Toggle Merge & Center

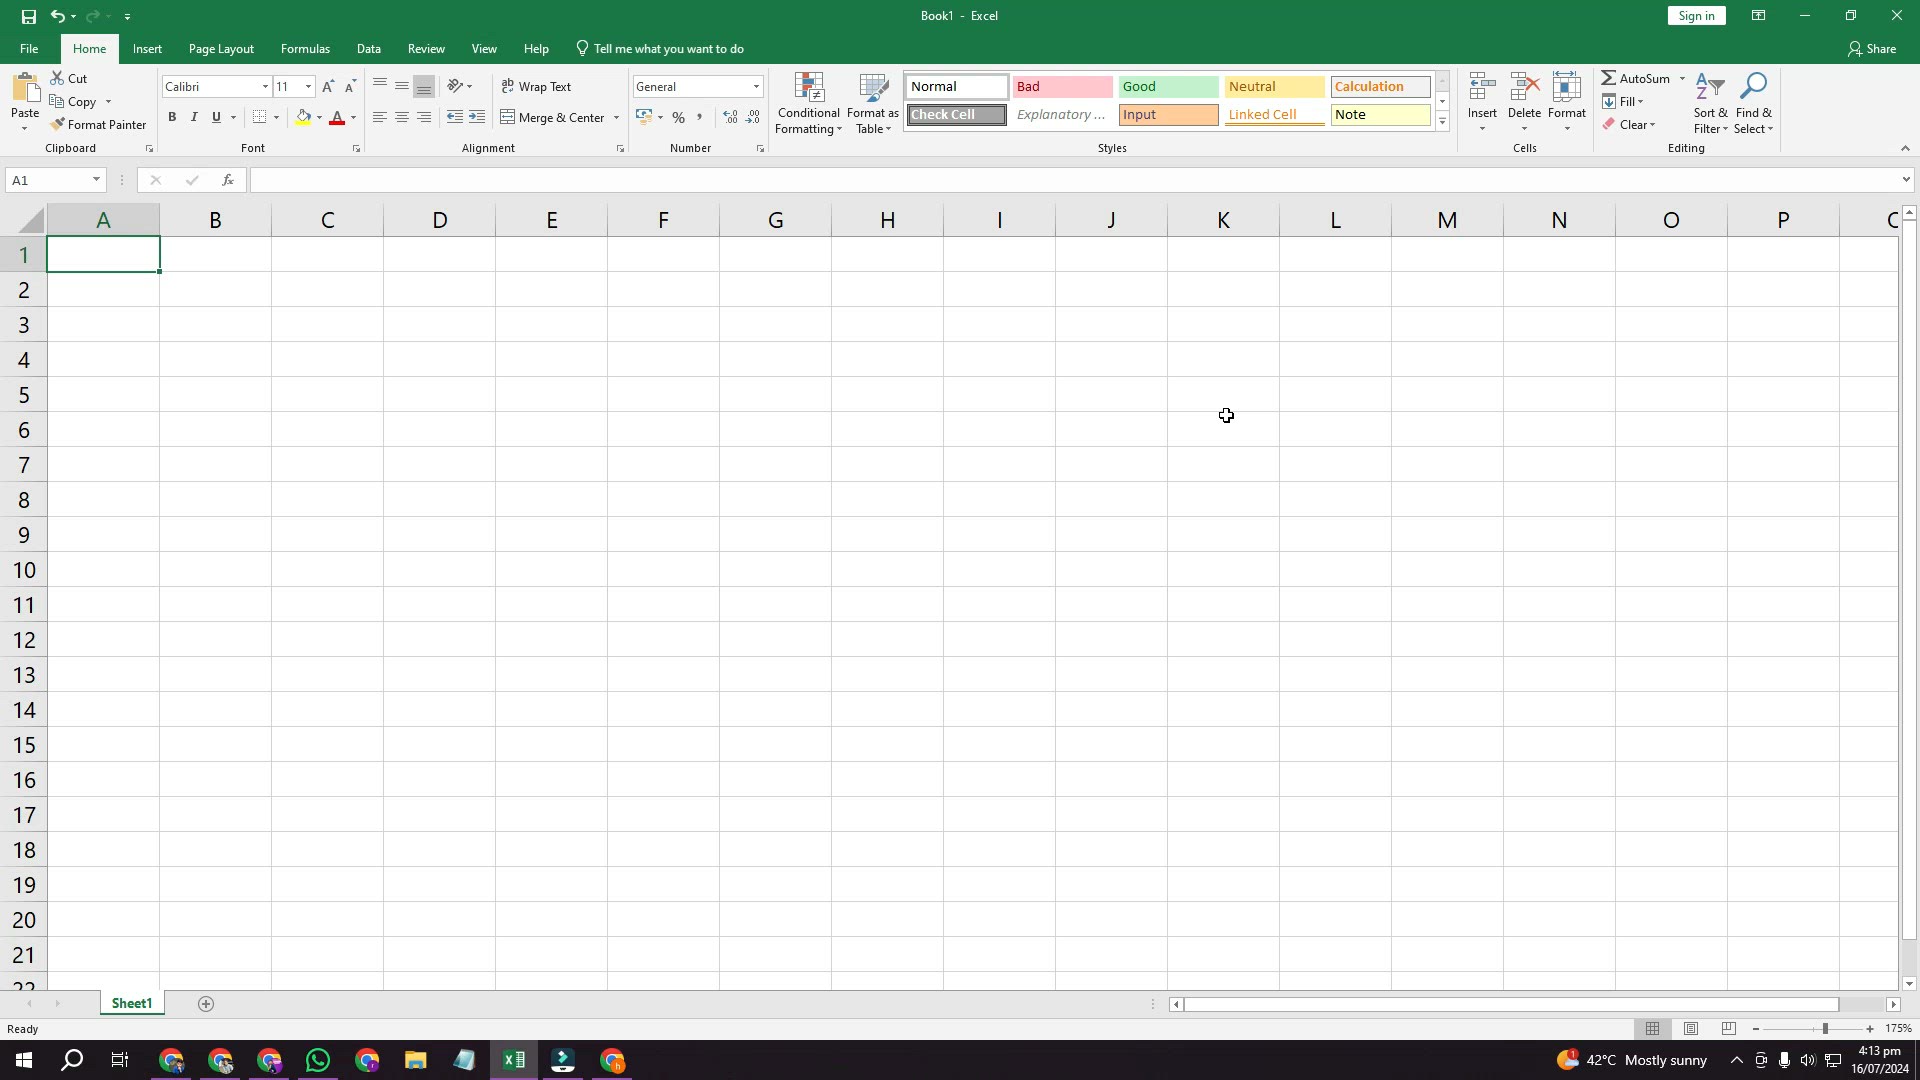pos(553,118)
